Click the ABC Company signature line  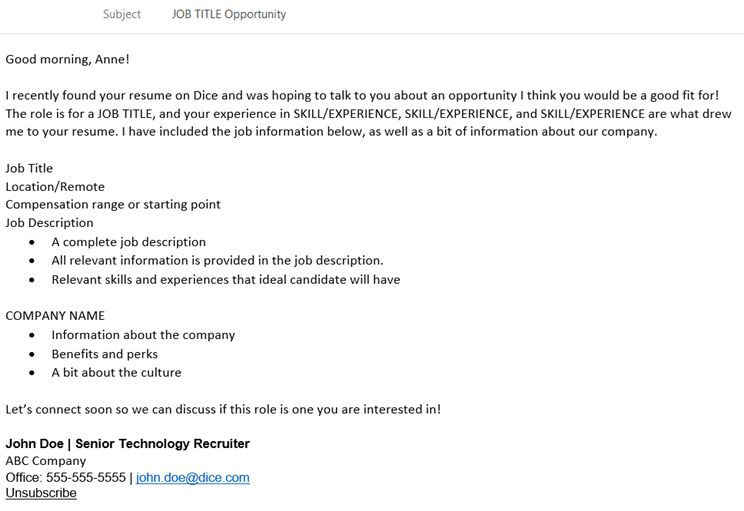click(x=46, y=461)
